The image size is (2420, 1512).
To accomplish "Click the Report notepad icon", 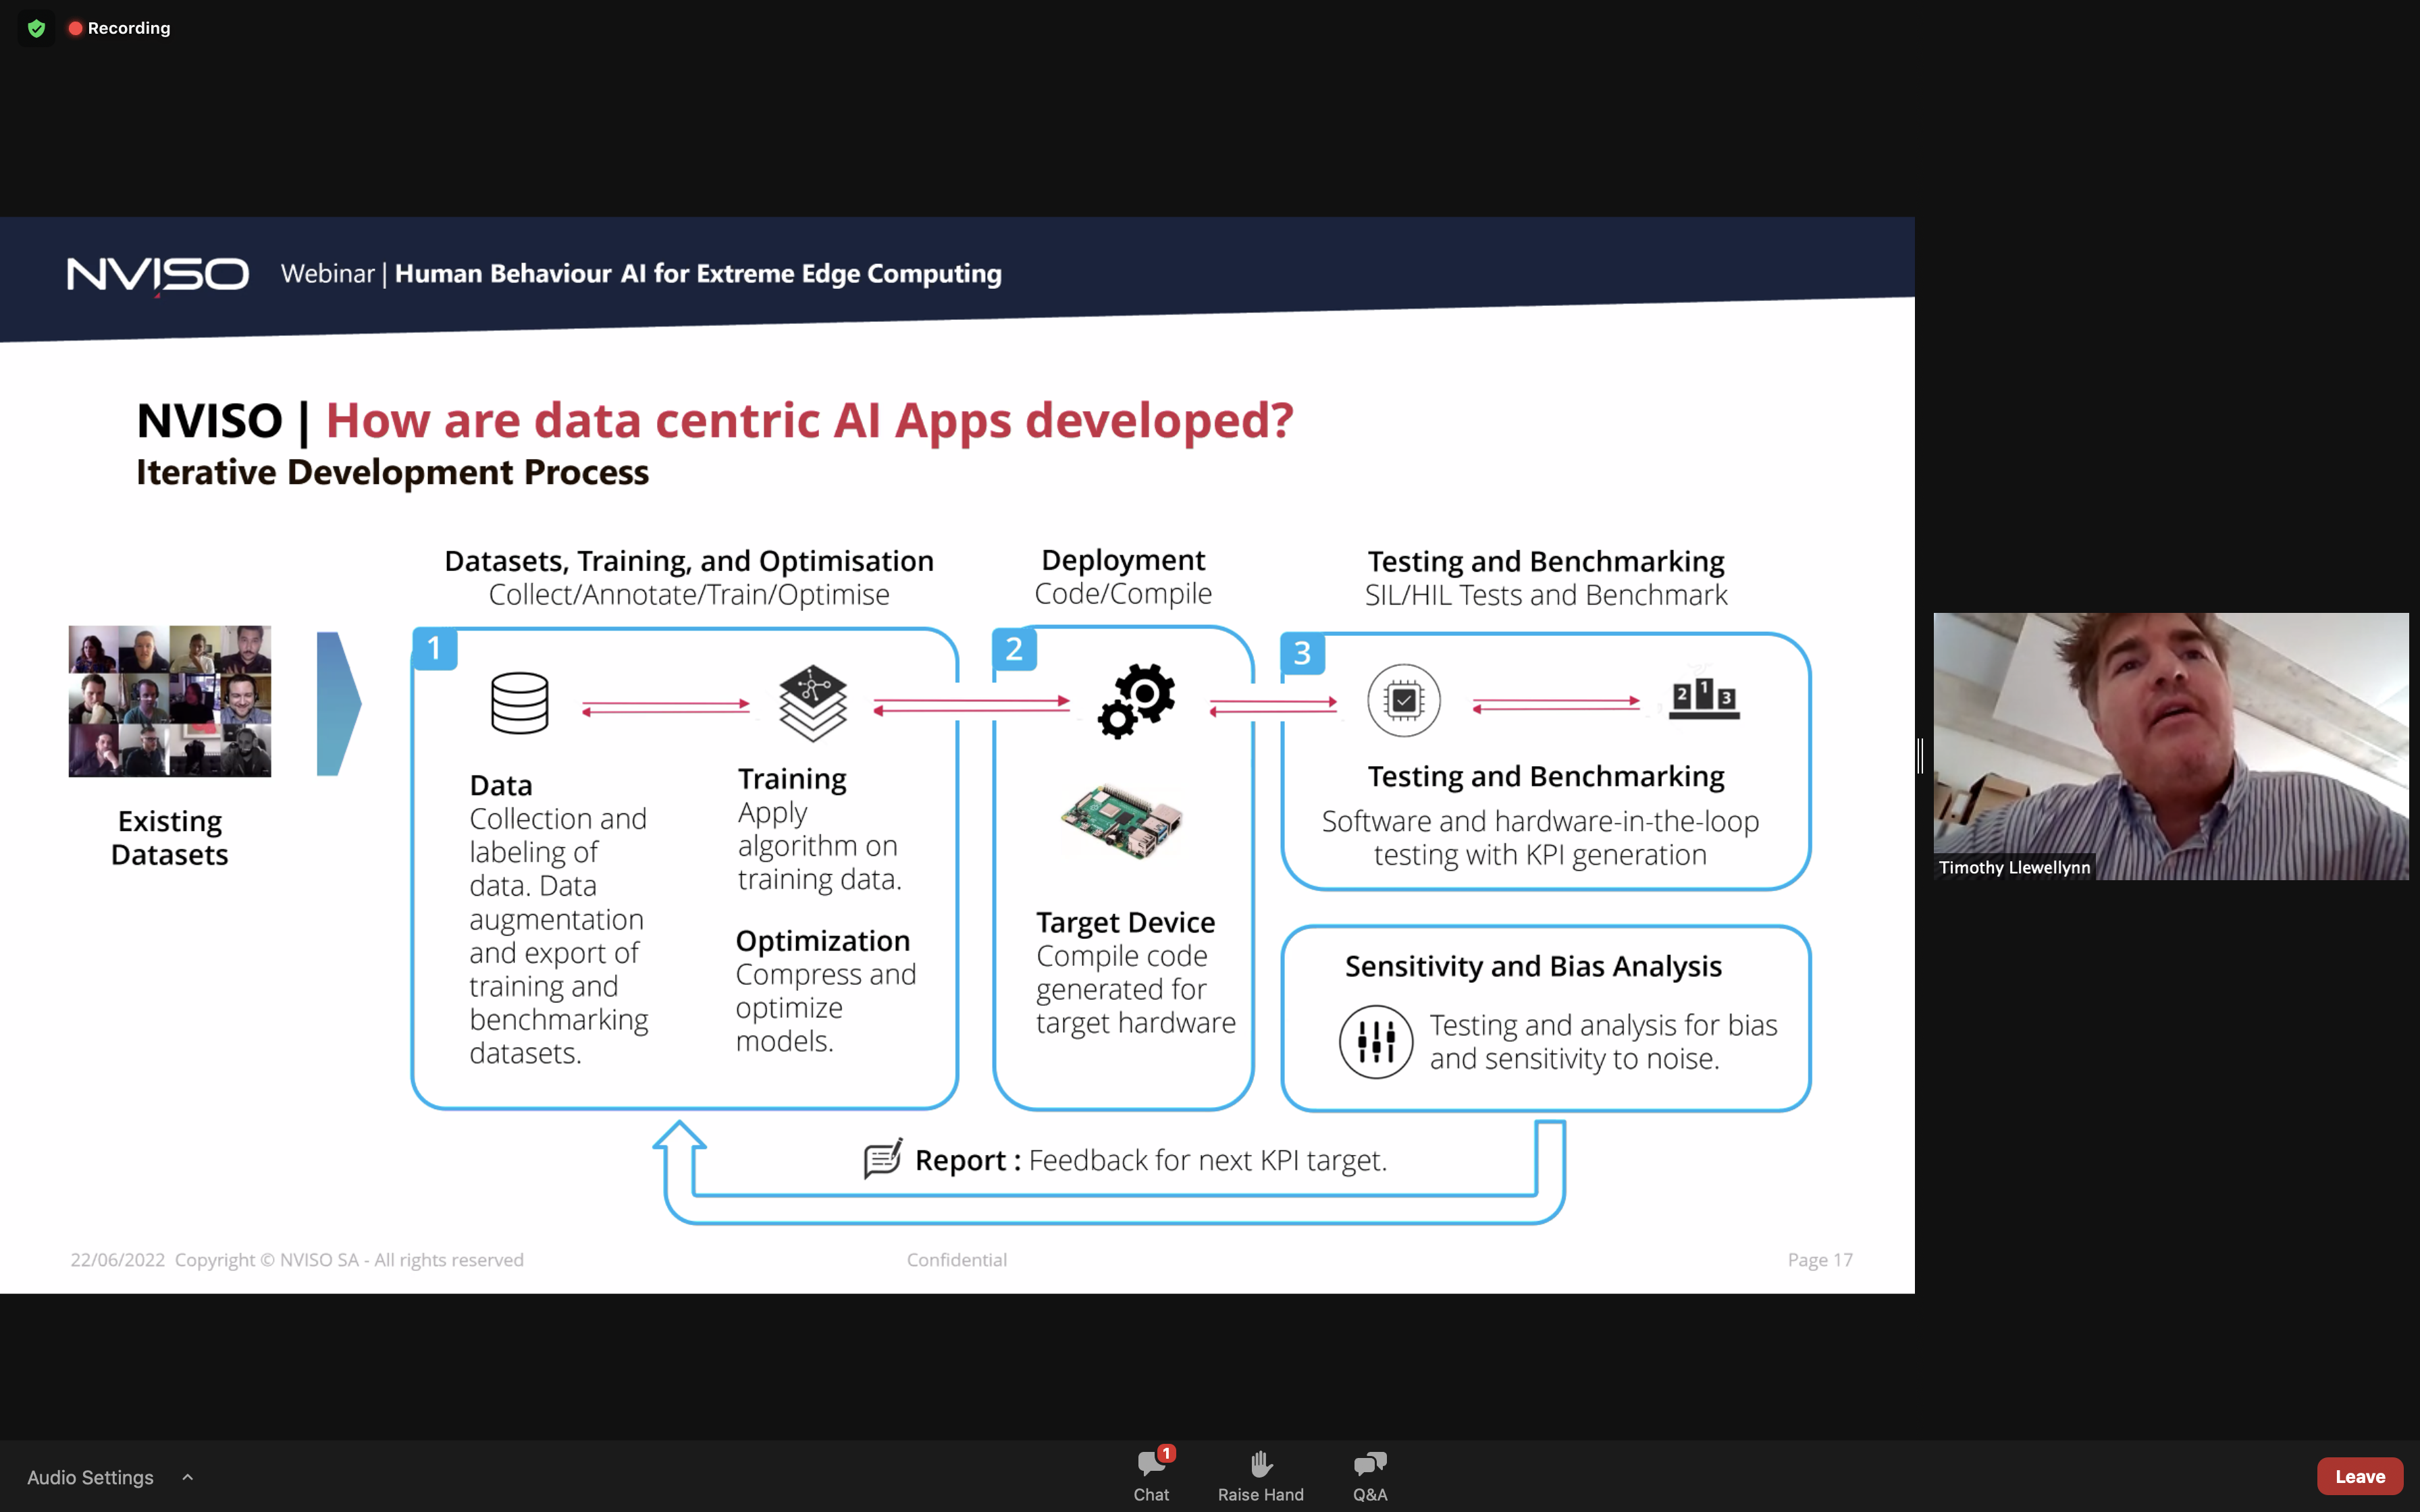I will pos(883,1159).
